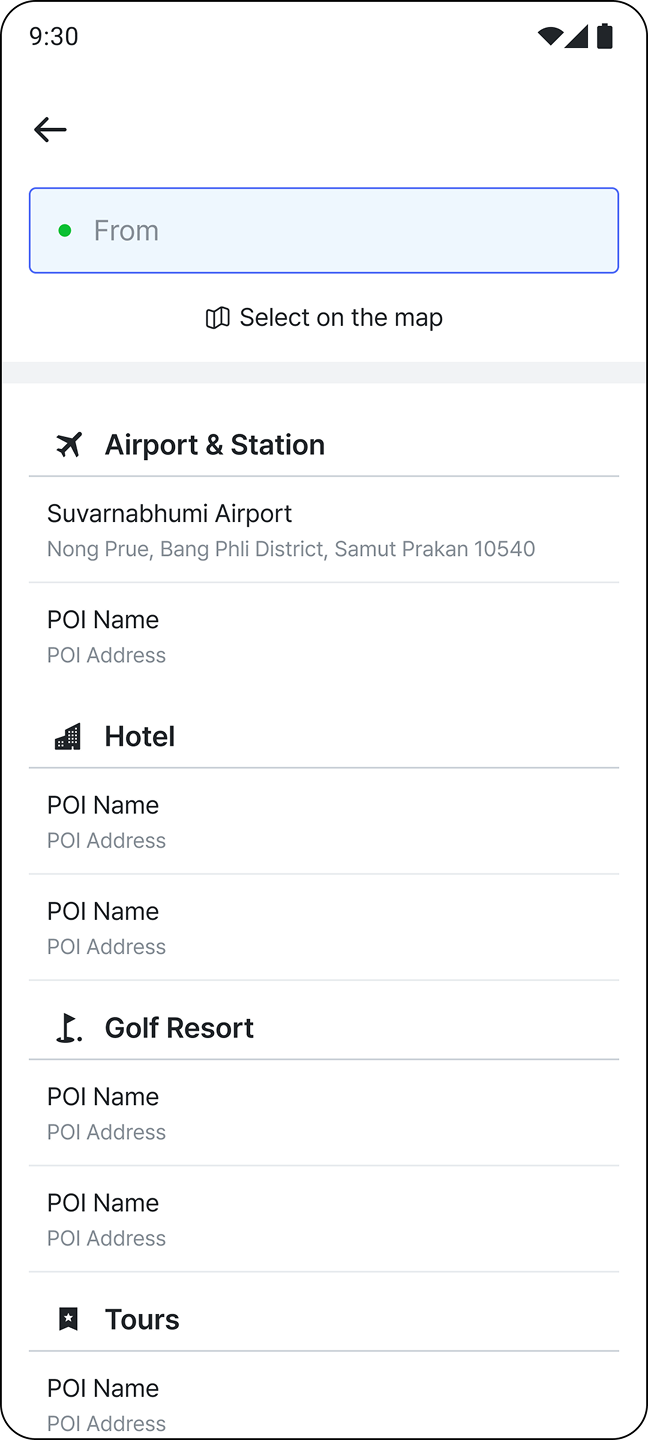Tap the back arrow icon
This screenshot has width=648, height=1440.
tap(50, 129)
